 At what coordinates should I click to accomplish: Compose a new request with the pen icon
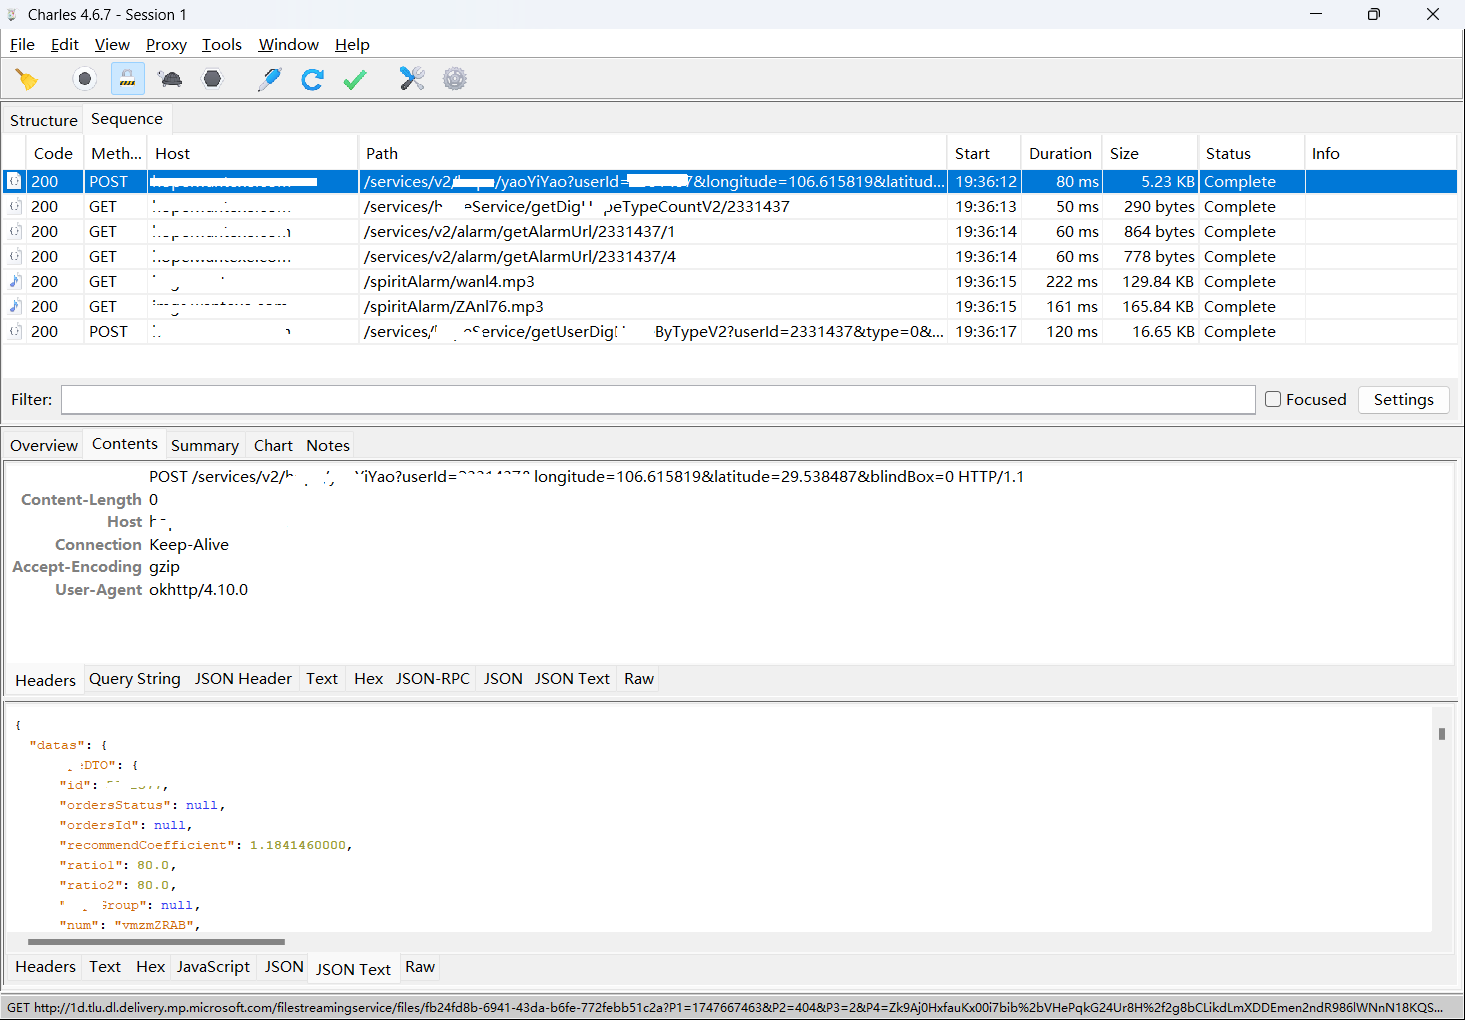point(269,79)
